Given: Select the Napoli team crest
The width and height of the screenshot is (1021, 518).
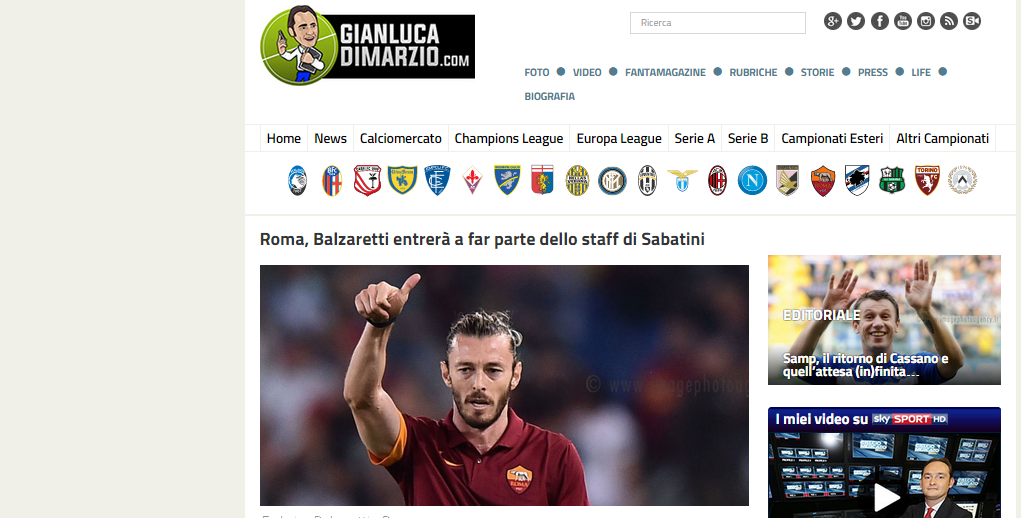Looking at the screenshot, I should (x=752, y=180).
